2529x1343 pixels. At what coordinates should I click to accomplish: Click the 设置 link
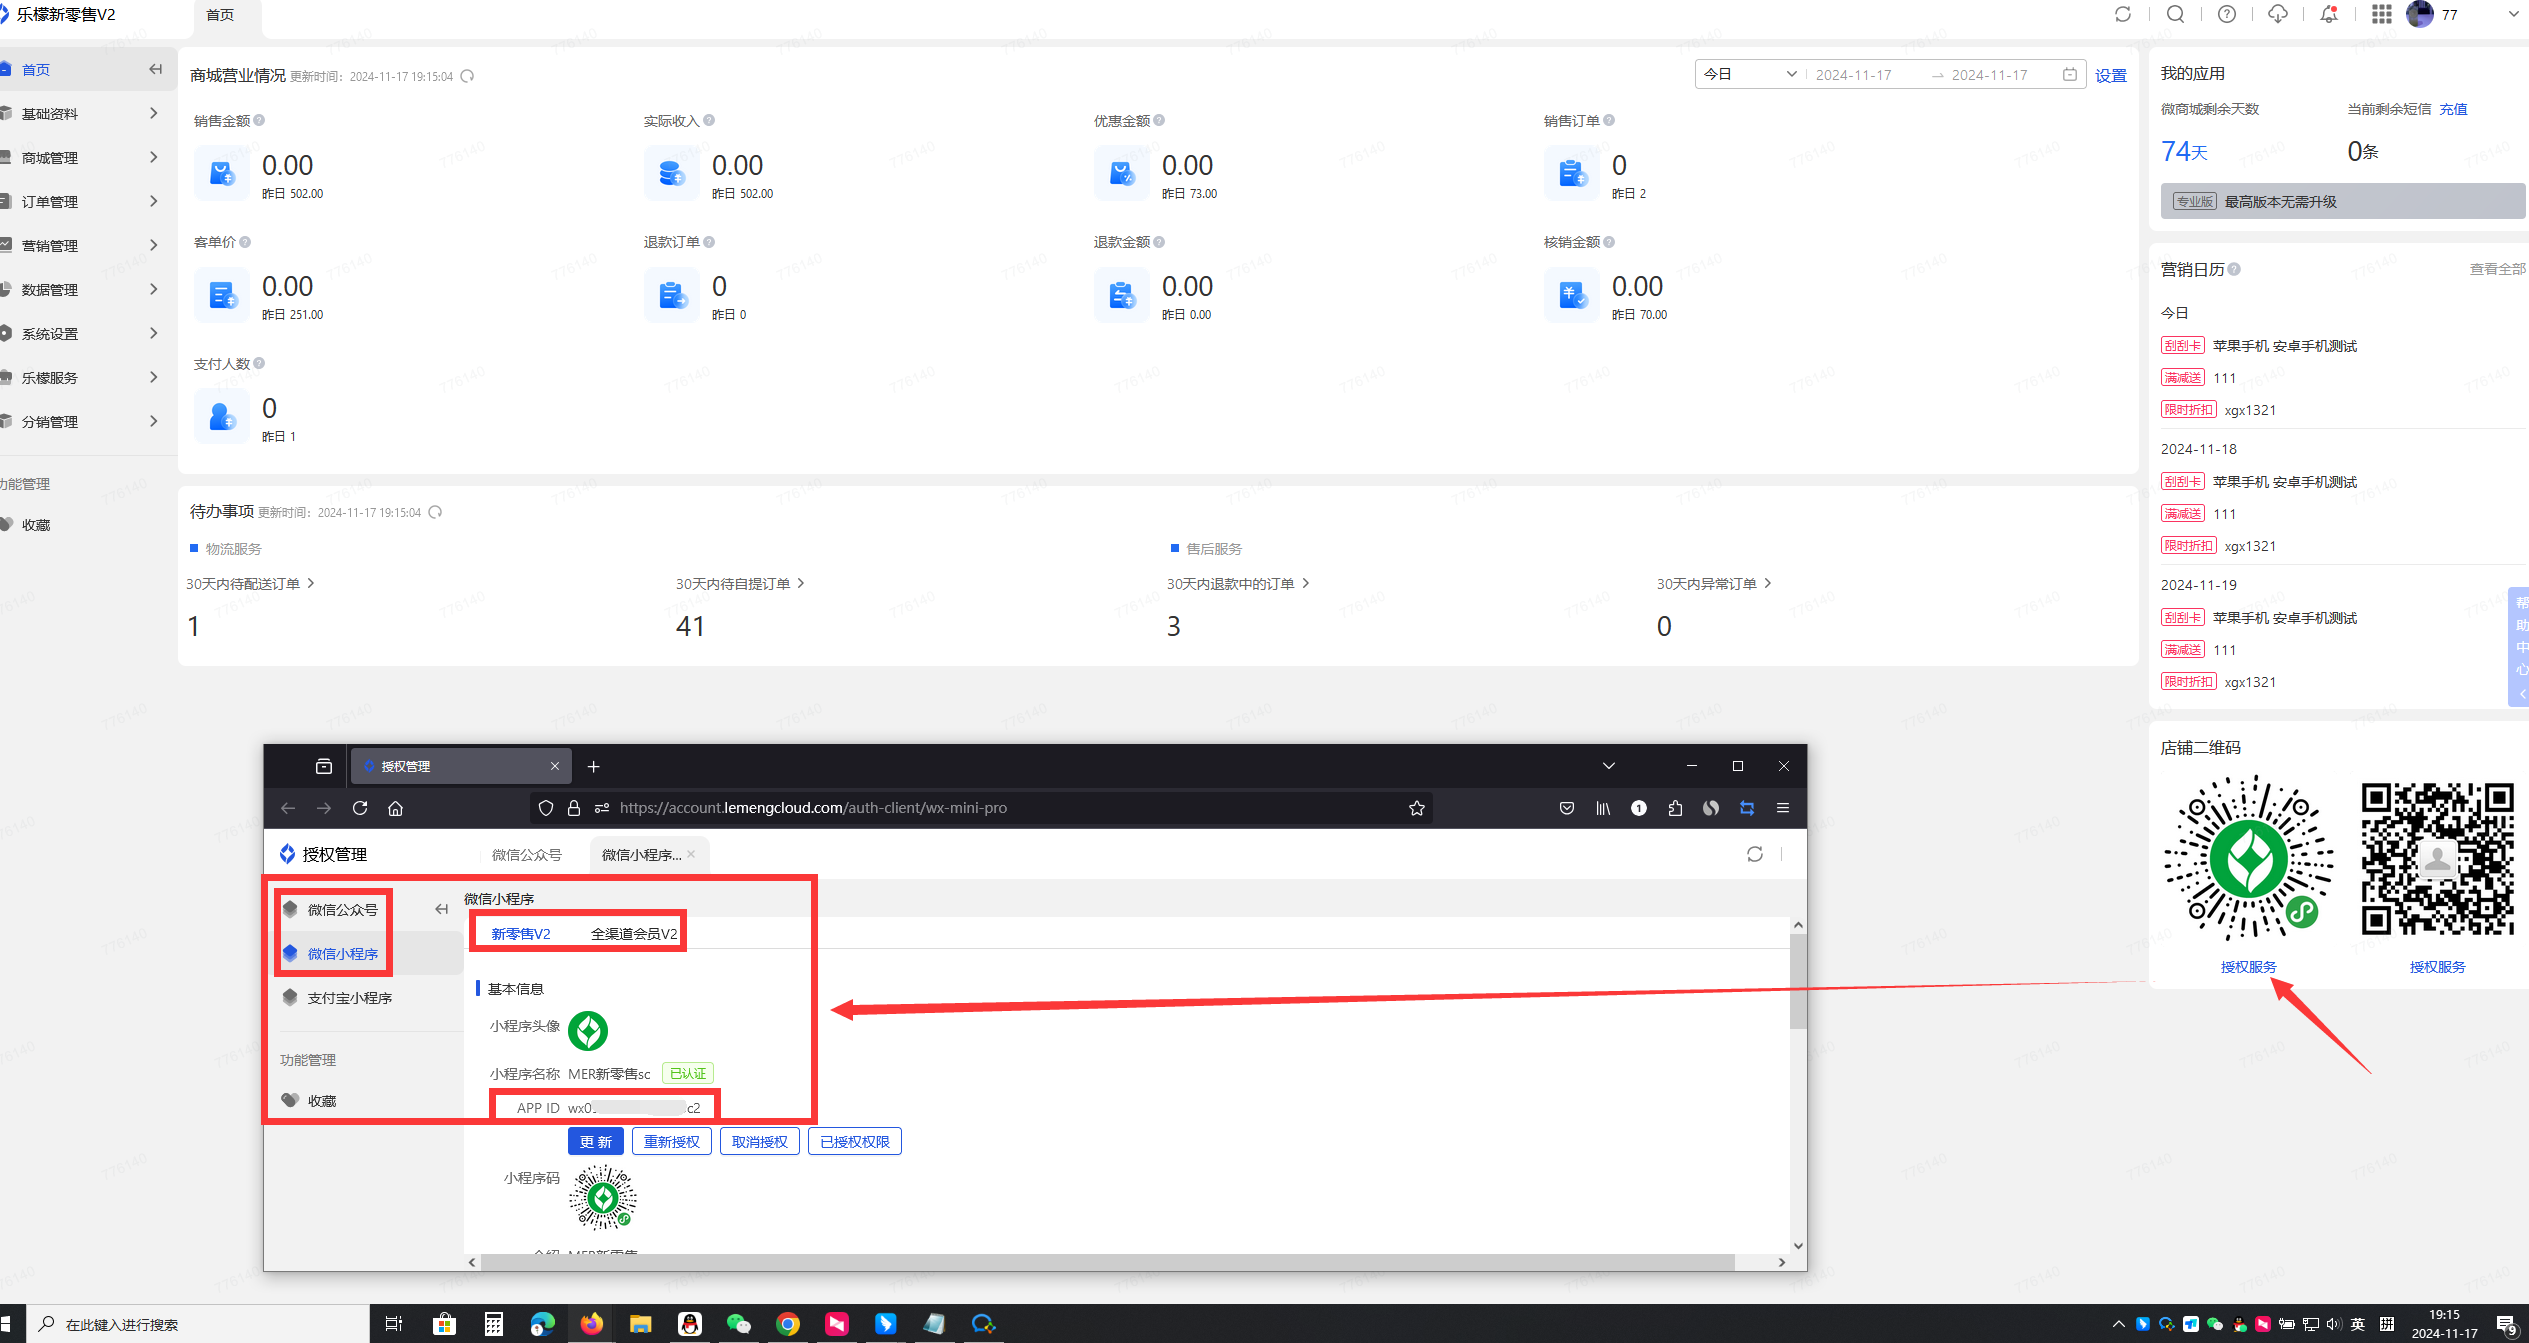point(2111,76)
